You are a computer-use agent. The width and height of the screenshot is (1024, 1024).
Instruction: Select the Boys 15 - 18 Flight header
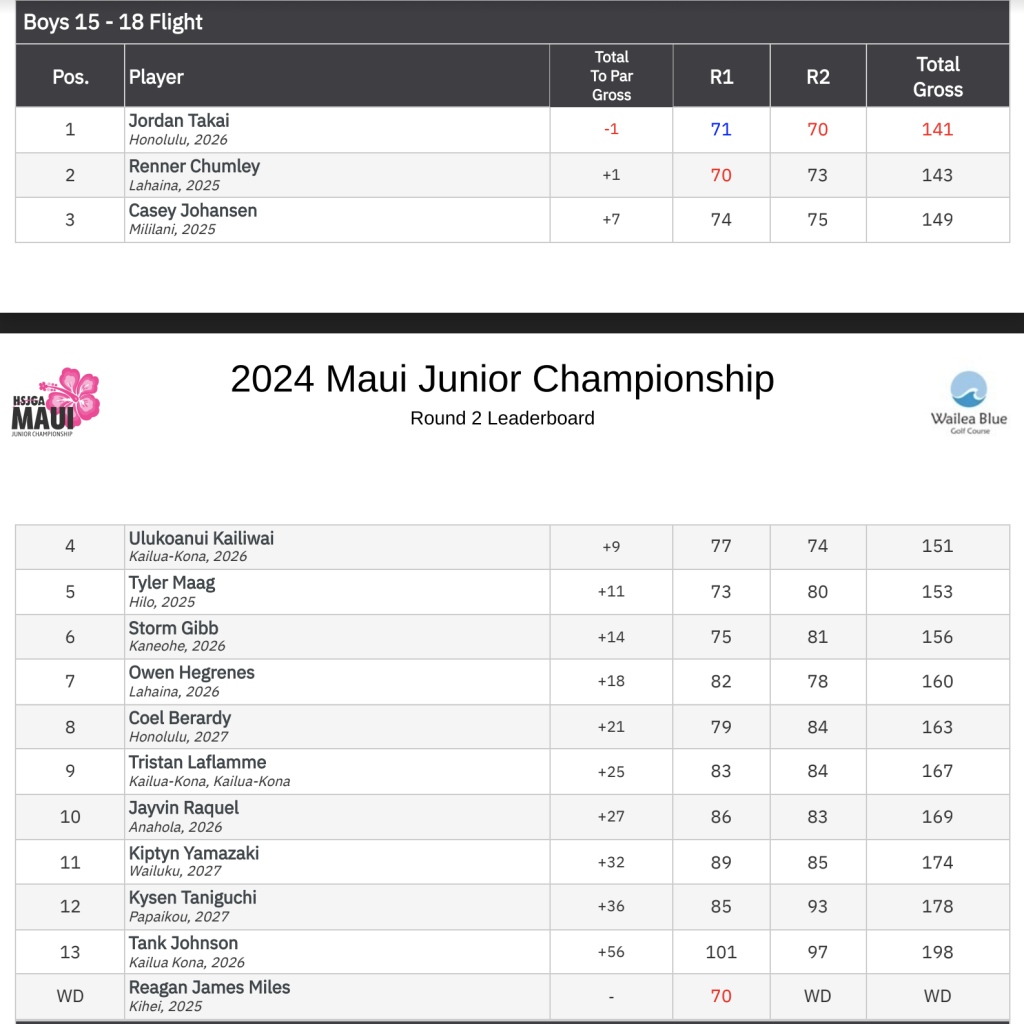(113, 22)
